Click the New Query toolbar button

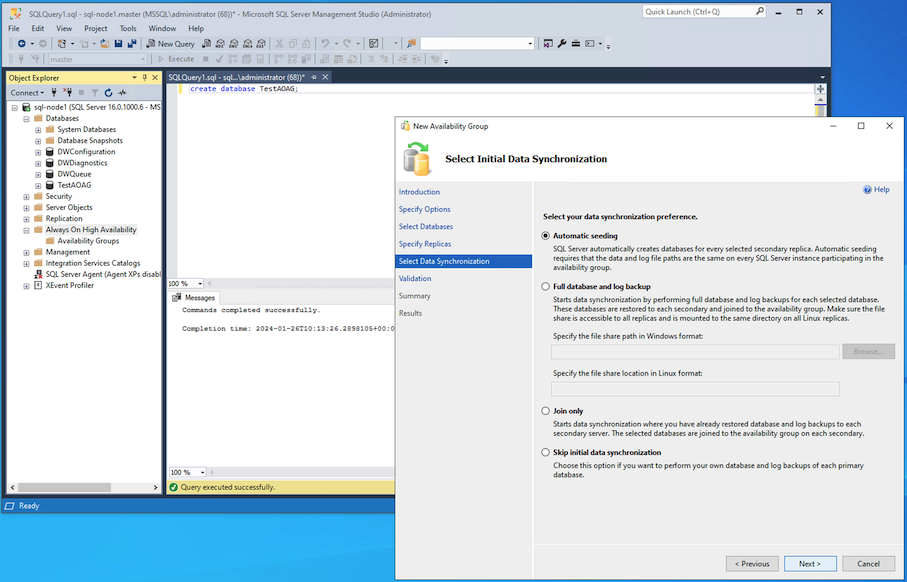[170, 43]
